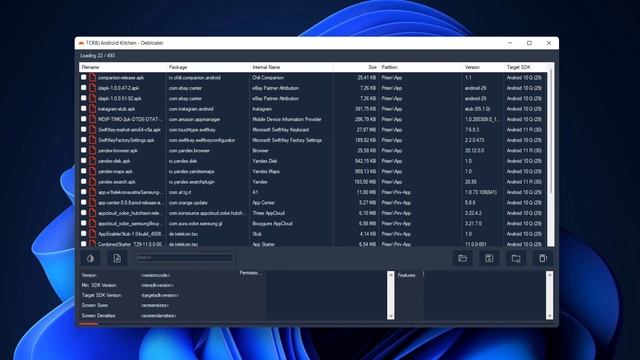Image resolution: width=640 pixels, height=360 pixels.
Task: Click inside the Features text box
Action: [484, 295]
